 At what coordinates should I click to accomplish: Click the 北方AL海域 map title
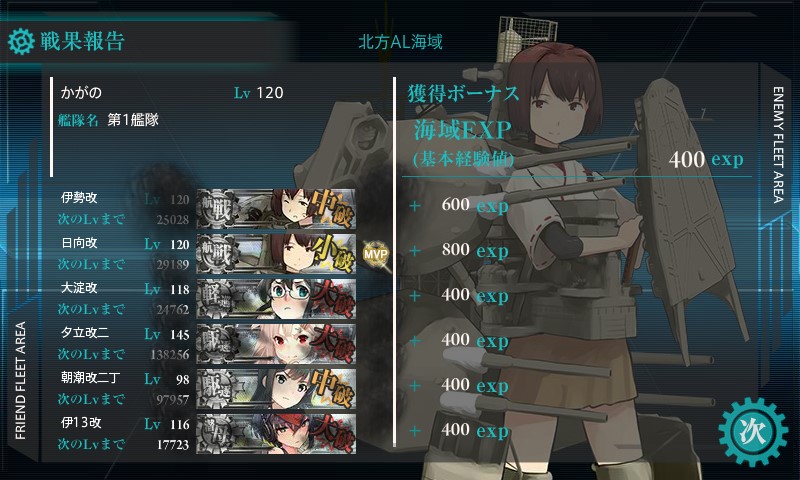(x=400, y=41)
